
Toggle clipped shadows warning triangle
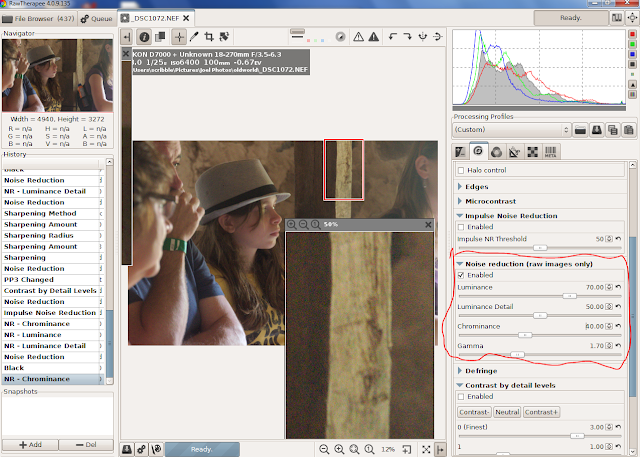pos(358,37)
